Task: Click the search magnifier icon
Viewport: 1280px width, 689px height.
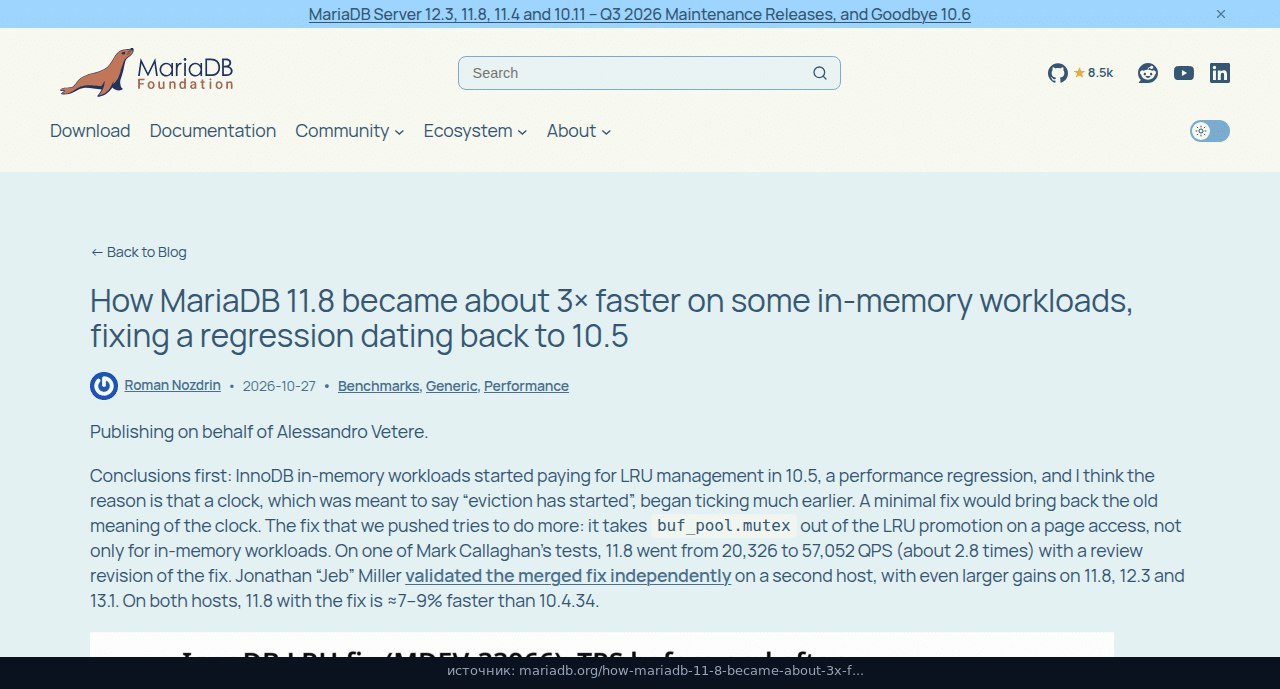Action: click(x=820, y=73)
